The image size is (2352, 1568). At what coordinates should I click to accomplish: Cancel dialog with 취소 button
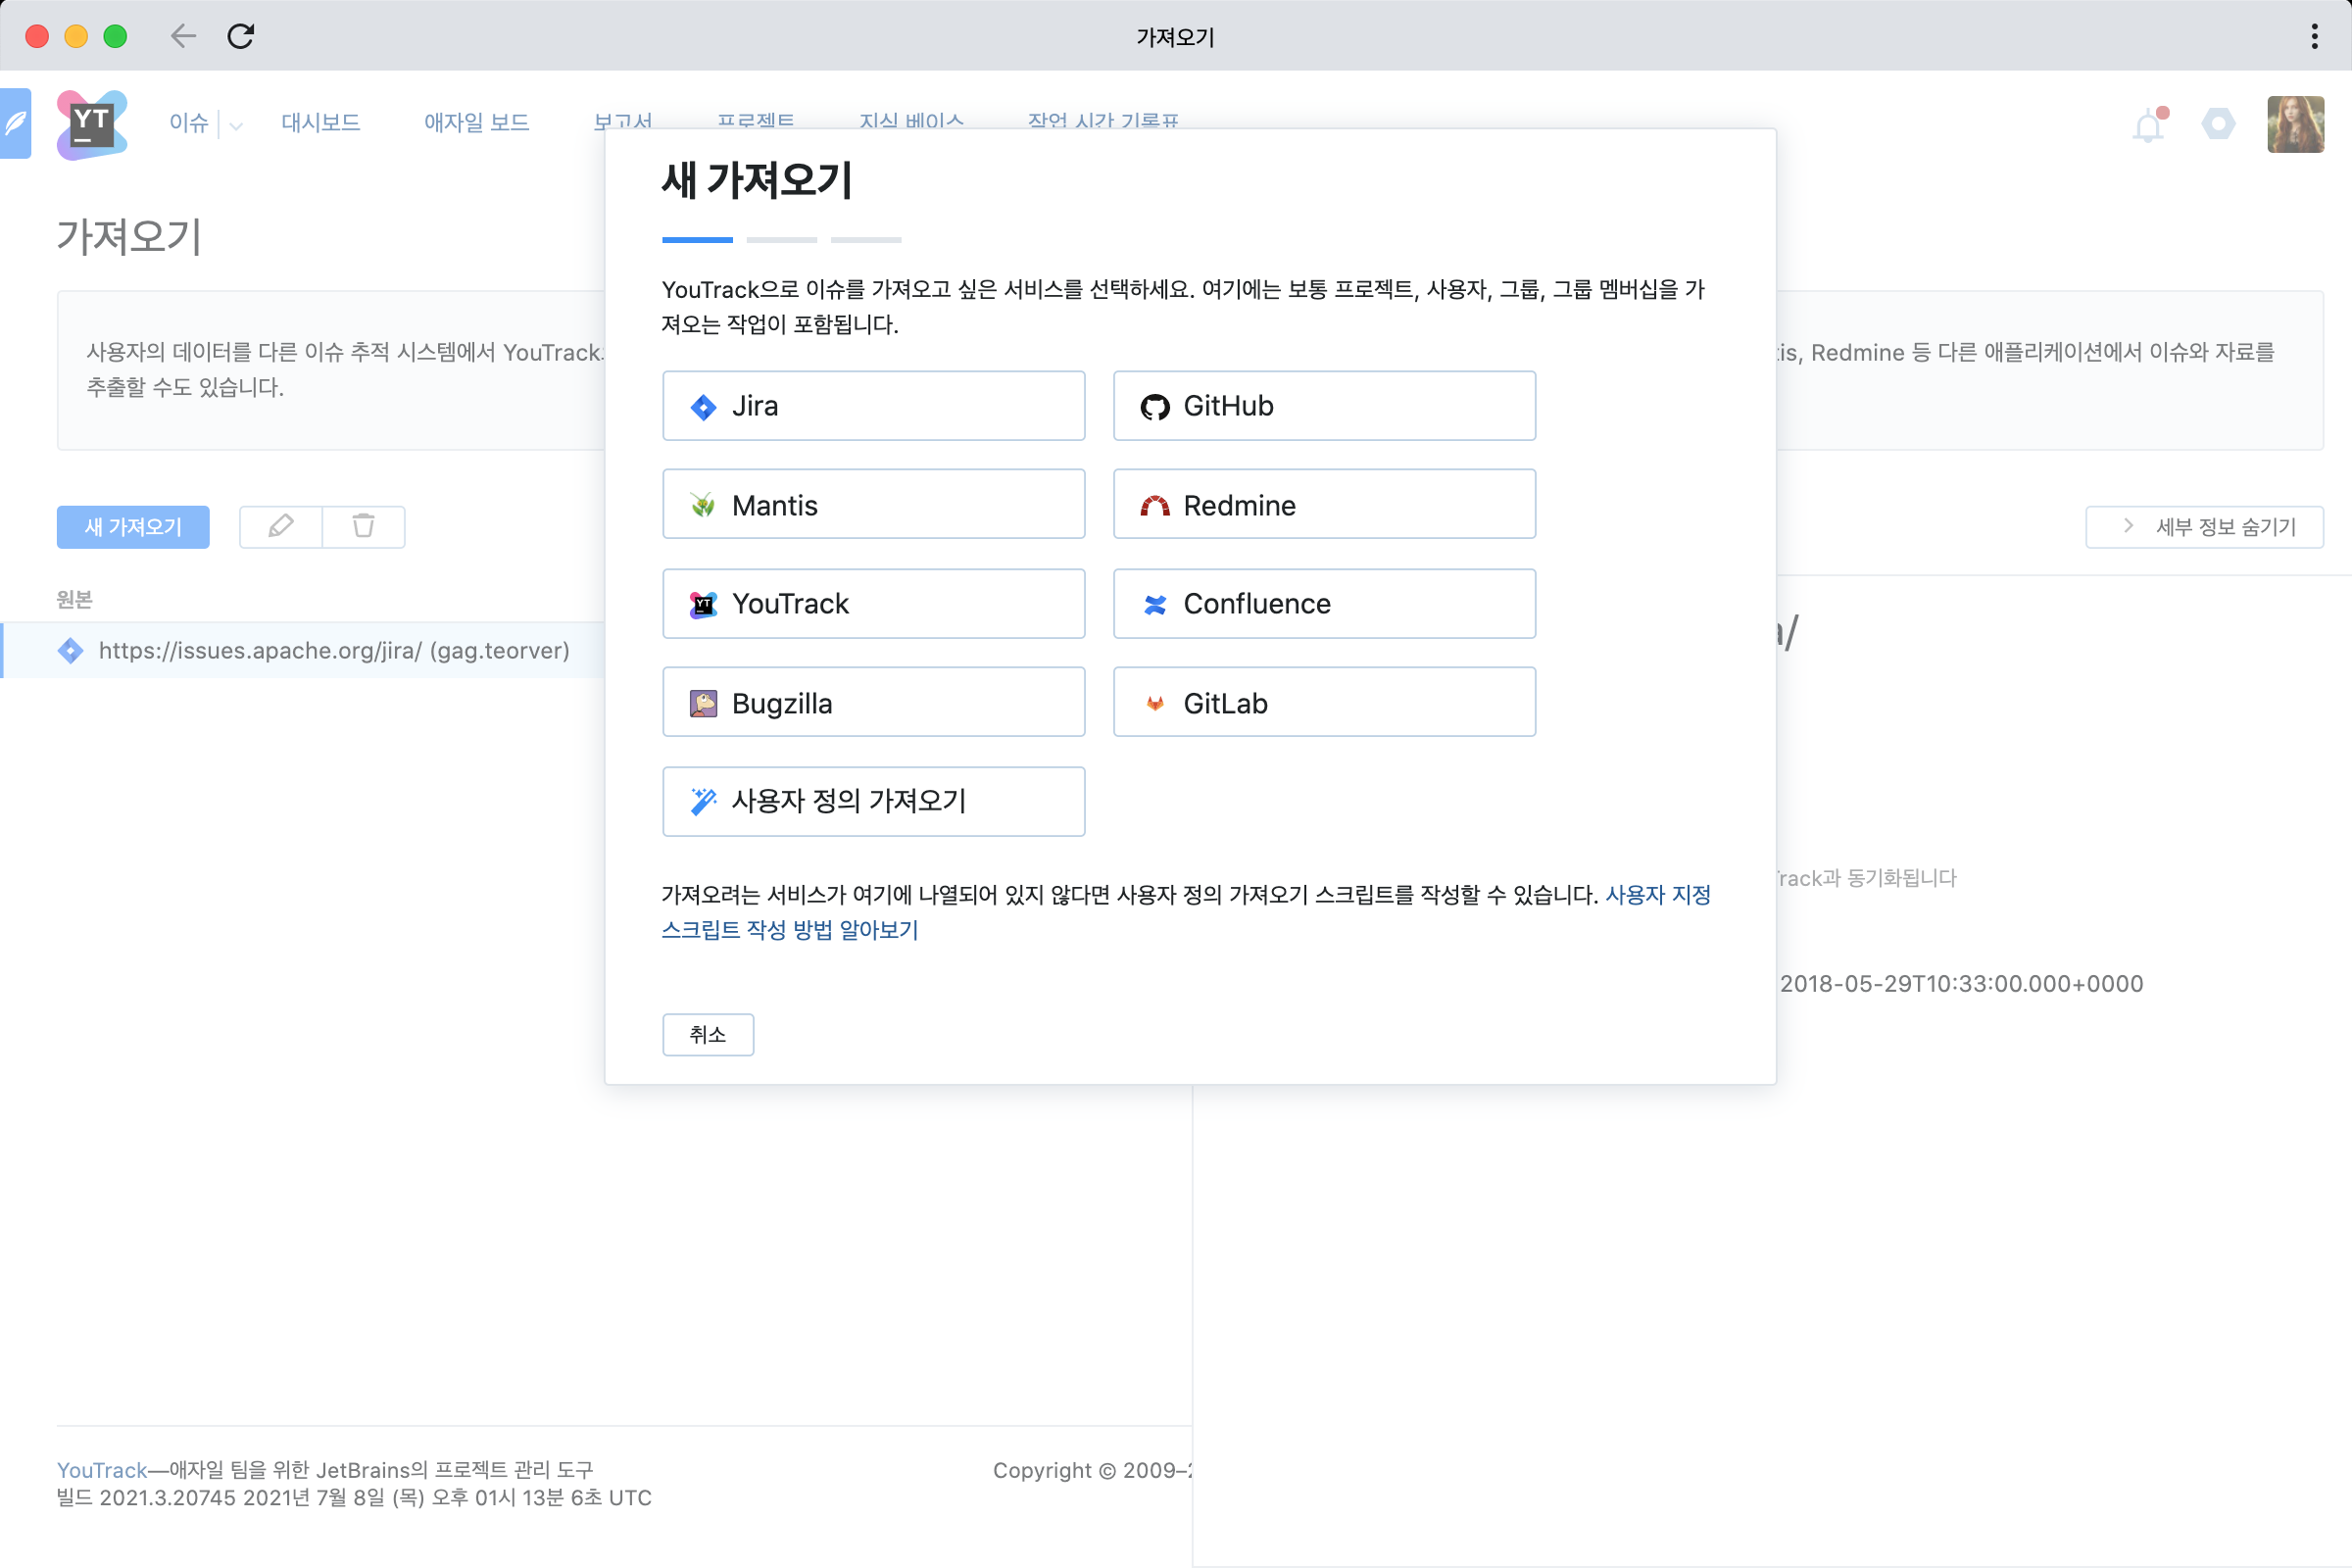point(708,1034)
